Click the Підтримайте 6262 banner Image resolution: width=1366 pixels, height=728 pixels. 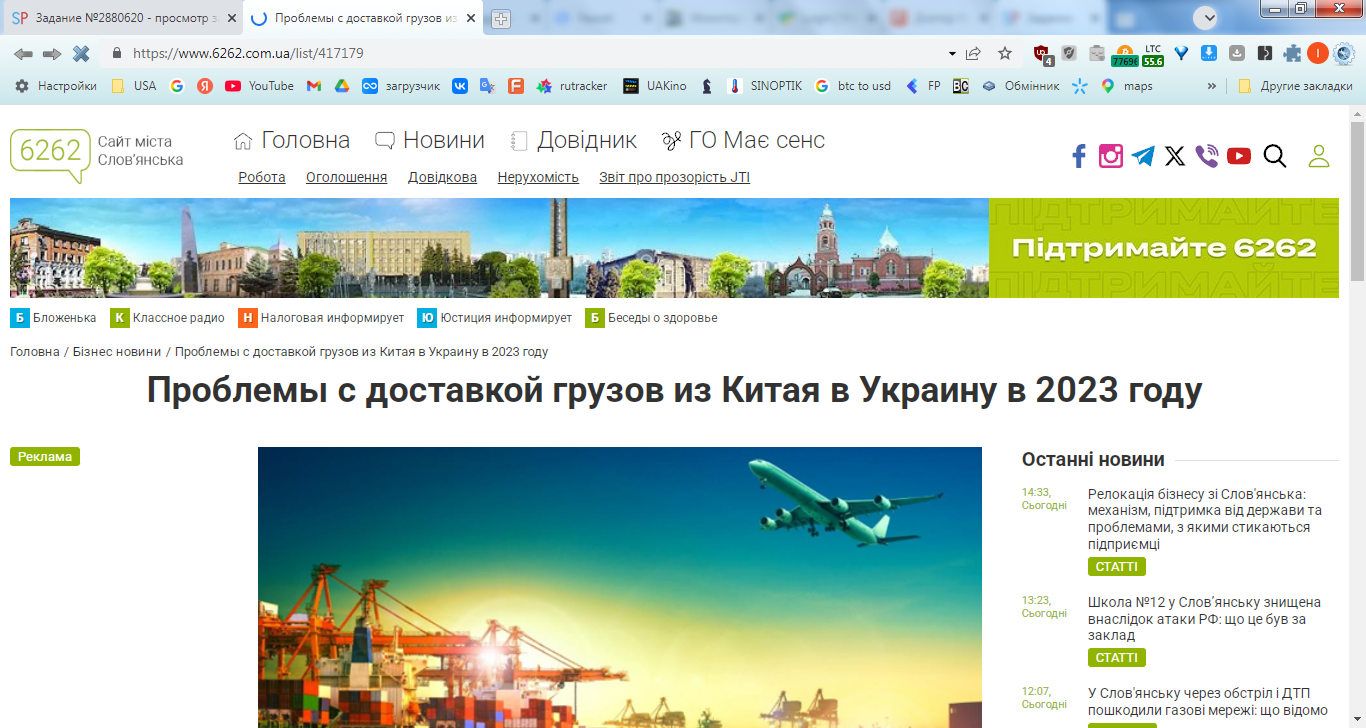click(x=1164, y=248)
